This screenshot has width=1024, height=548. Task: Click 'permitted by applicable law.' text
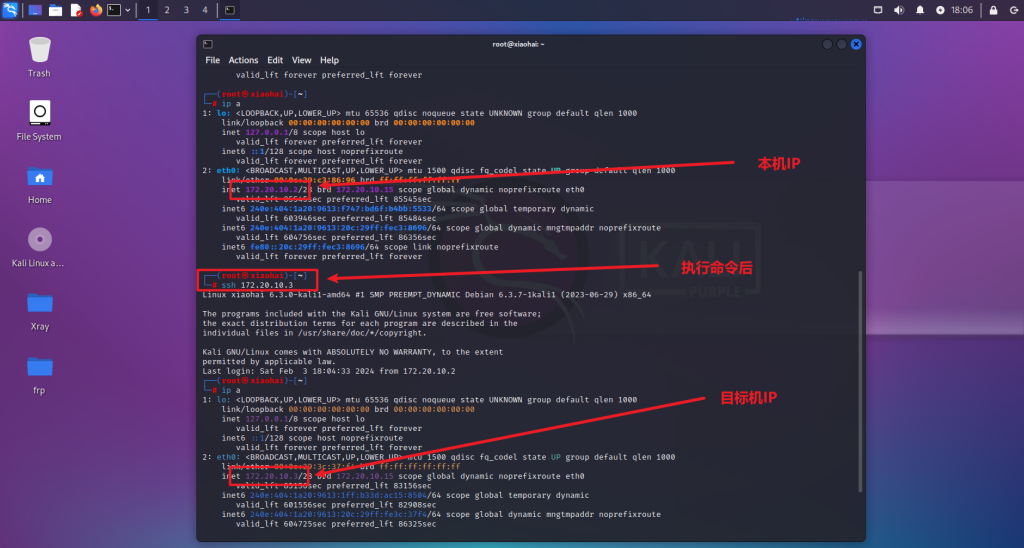point(268,361)
